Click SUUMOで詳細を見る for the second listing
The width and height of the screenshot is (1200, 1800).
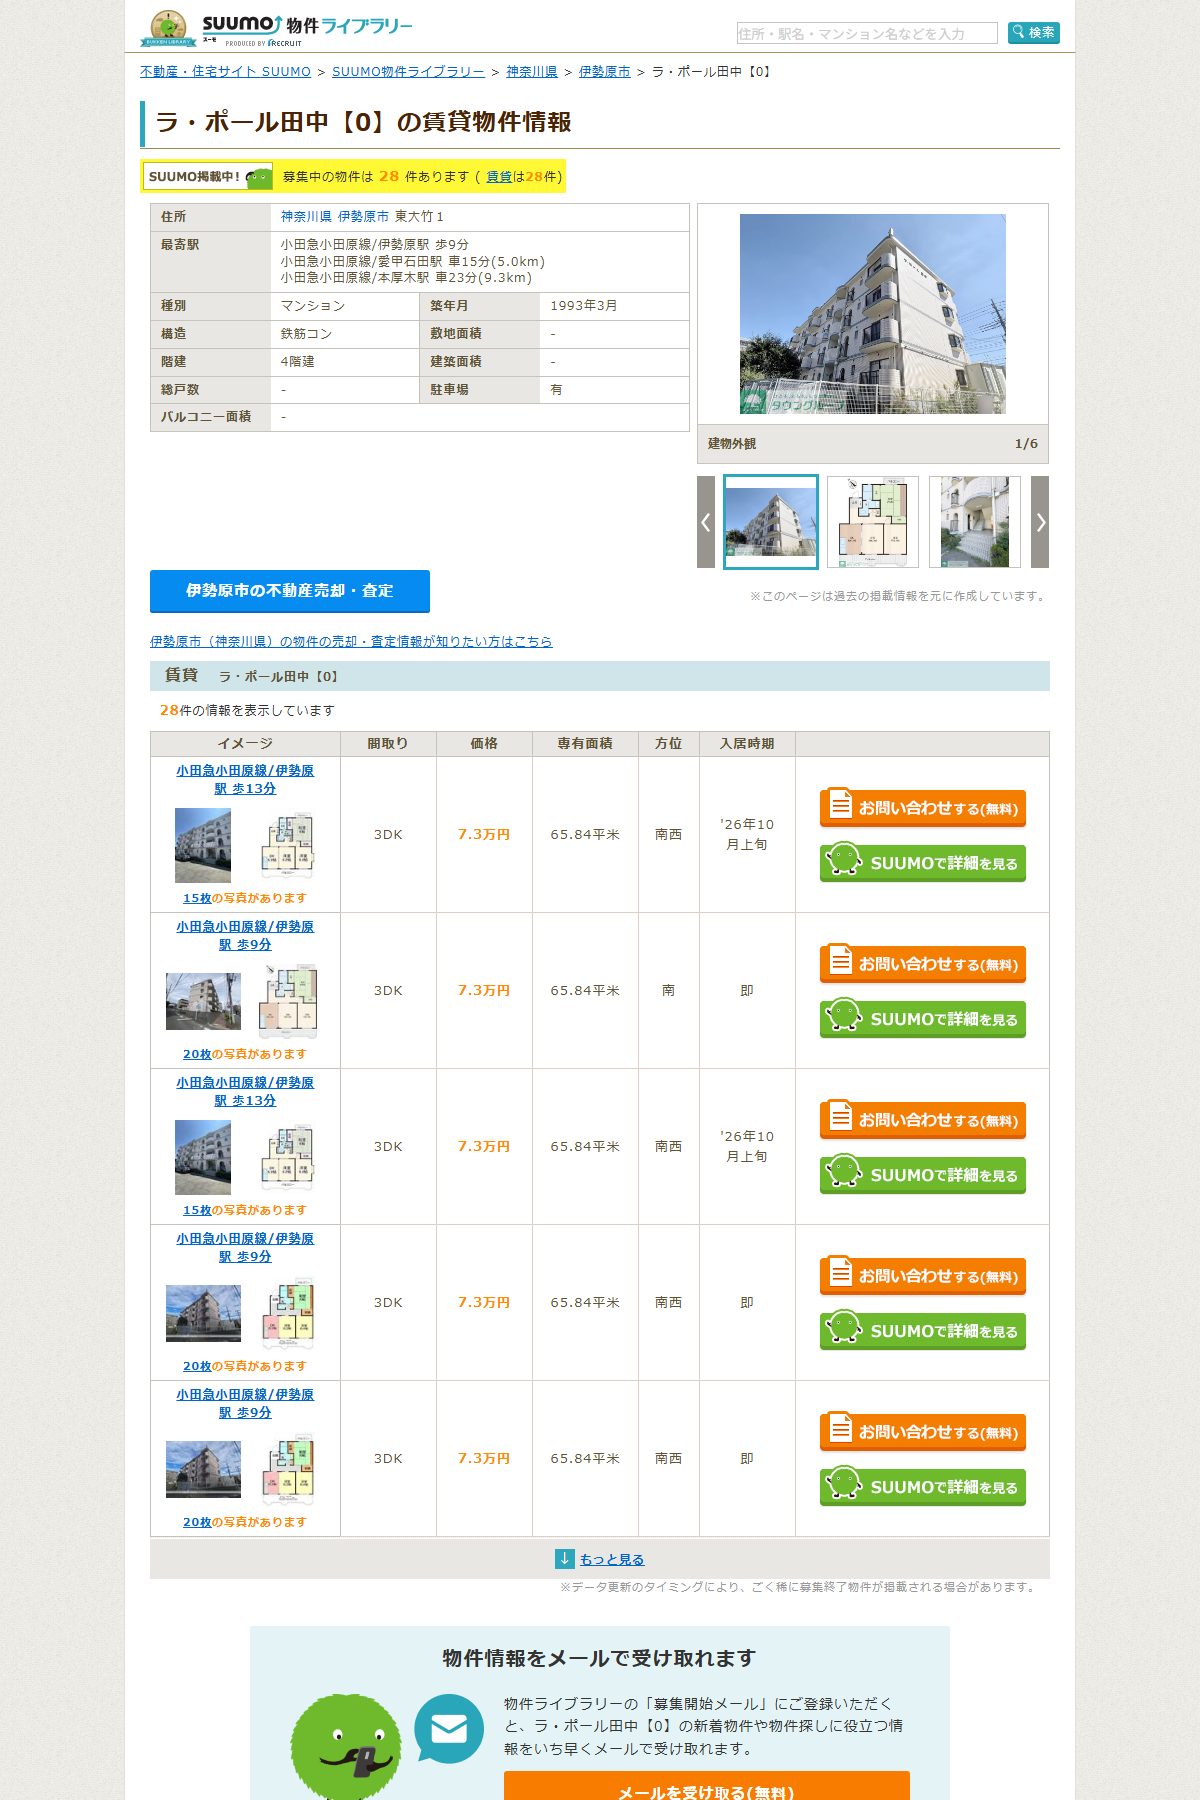tap(923, 1019)
